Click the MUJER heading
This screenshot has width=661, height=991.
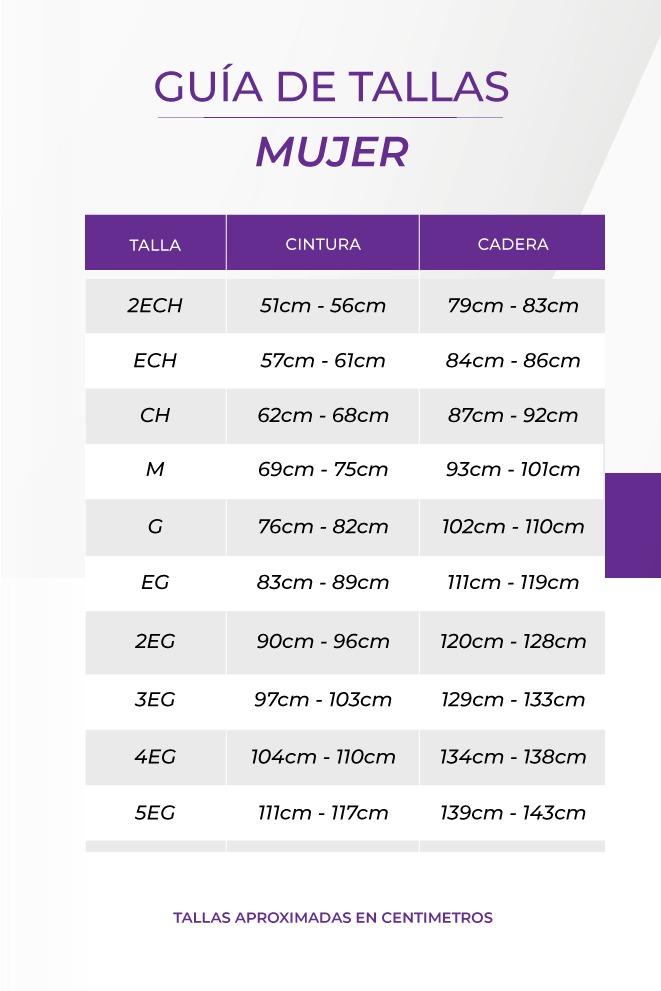point(331,152)
